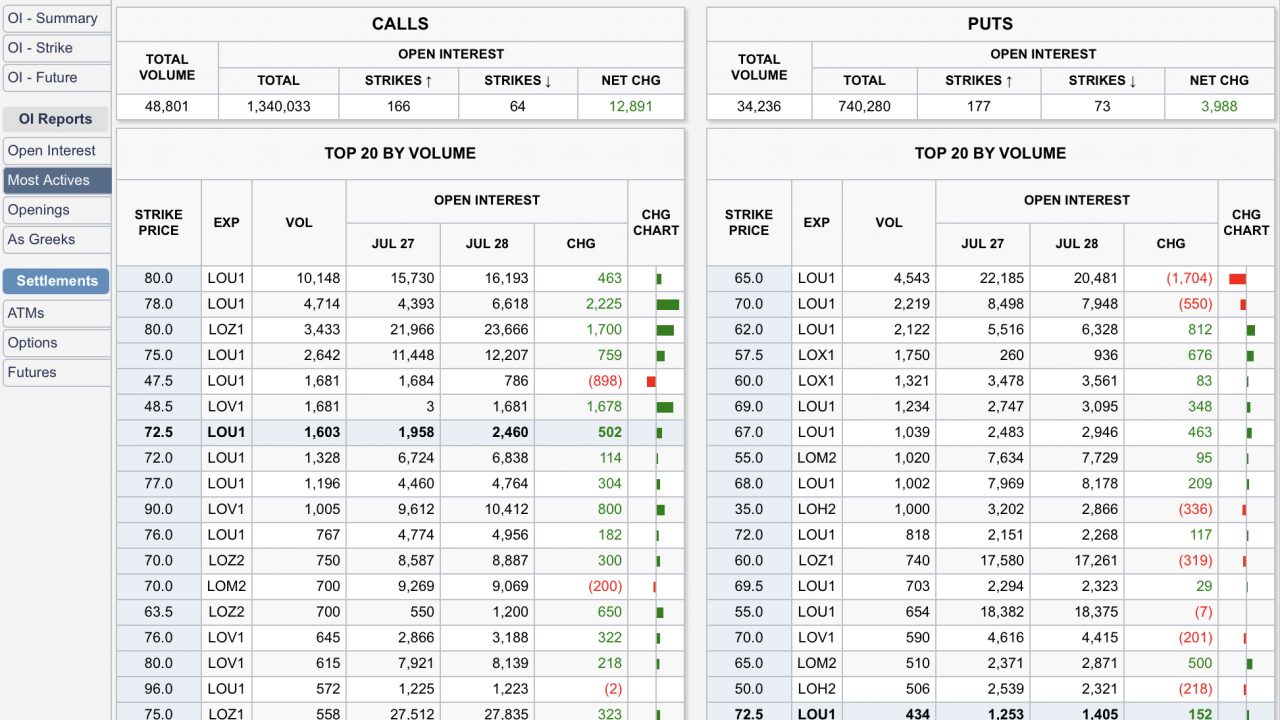Viewport: 1280px width, 720px height.
Task: Open Options settlements page
Action: [33, 343]
